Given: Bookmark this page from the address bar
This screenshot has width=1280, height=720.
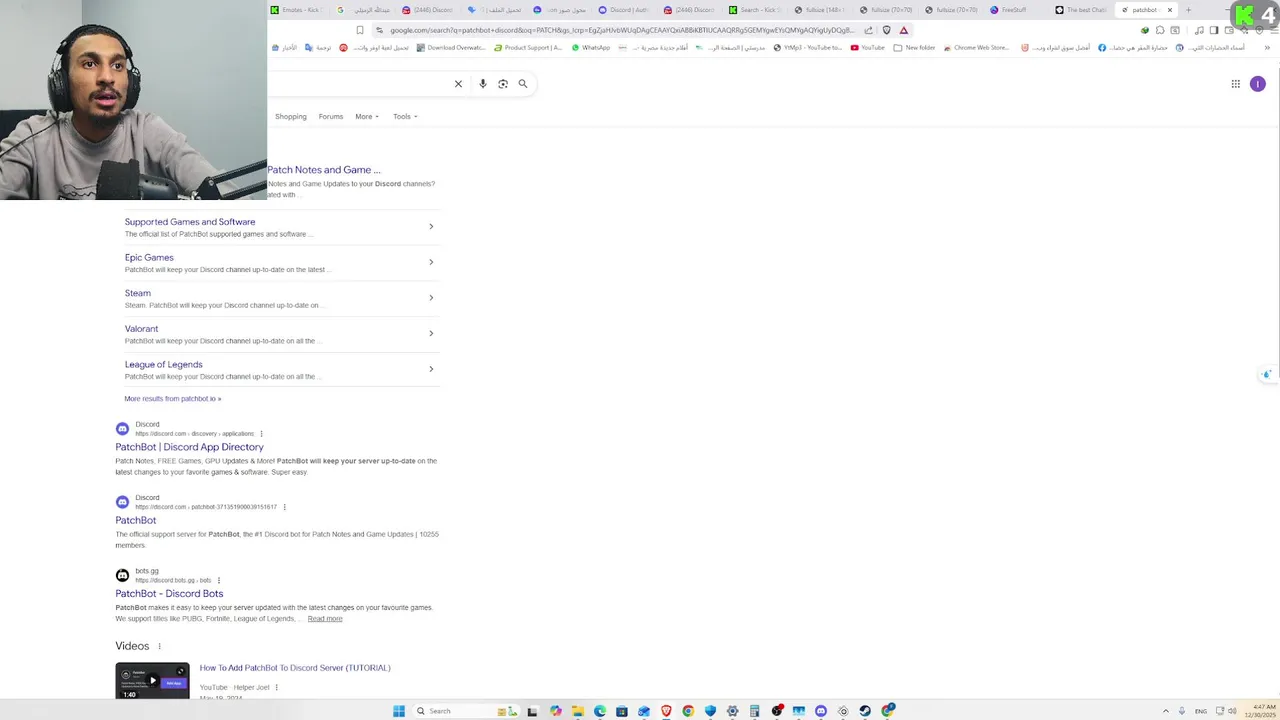Looking at the screenshot, I should (360, 30).
